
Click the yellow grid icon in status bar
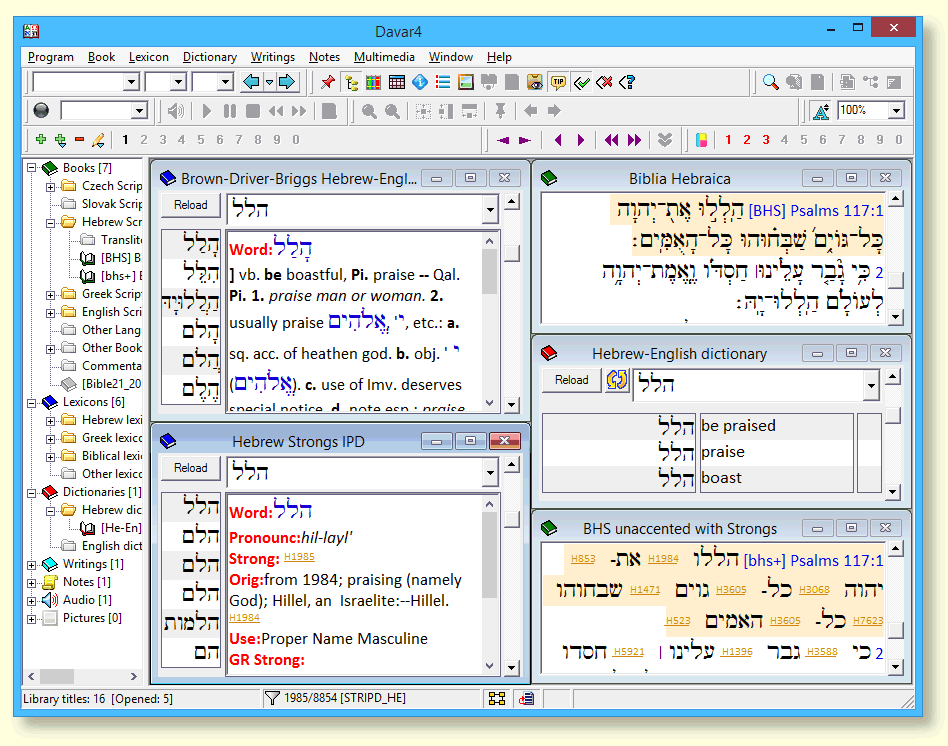pyautogui.click(x=497, y=699)
